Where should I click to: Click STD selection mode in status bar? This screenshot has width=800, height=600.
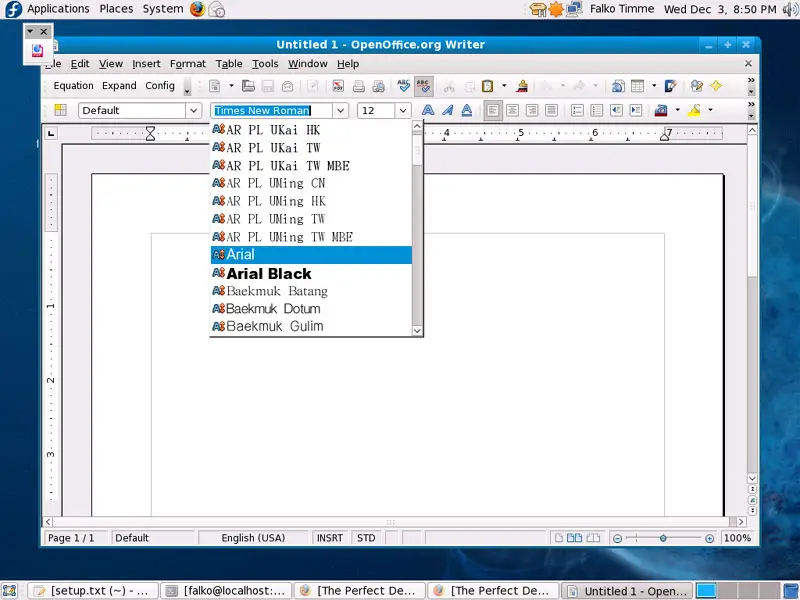(x=366, y=538)
